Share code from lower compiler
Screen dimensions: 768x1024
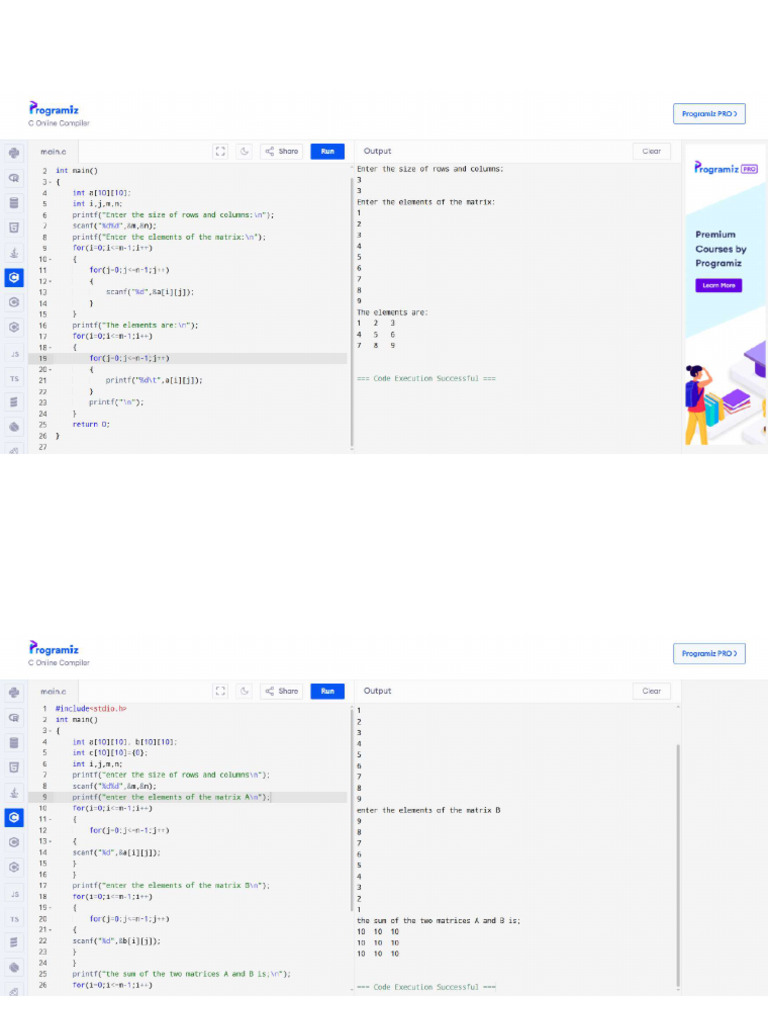point(281,691)
